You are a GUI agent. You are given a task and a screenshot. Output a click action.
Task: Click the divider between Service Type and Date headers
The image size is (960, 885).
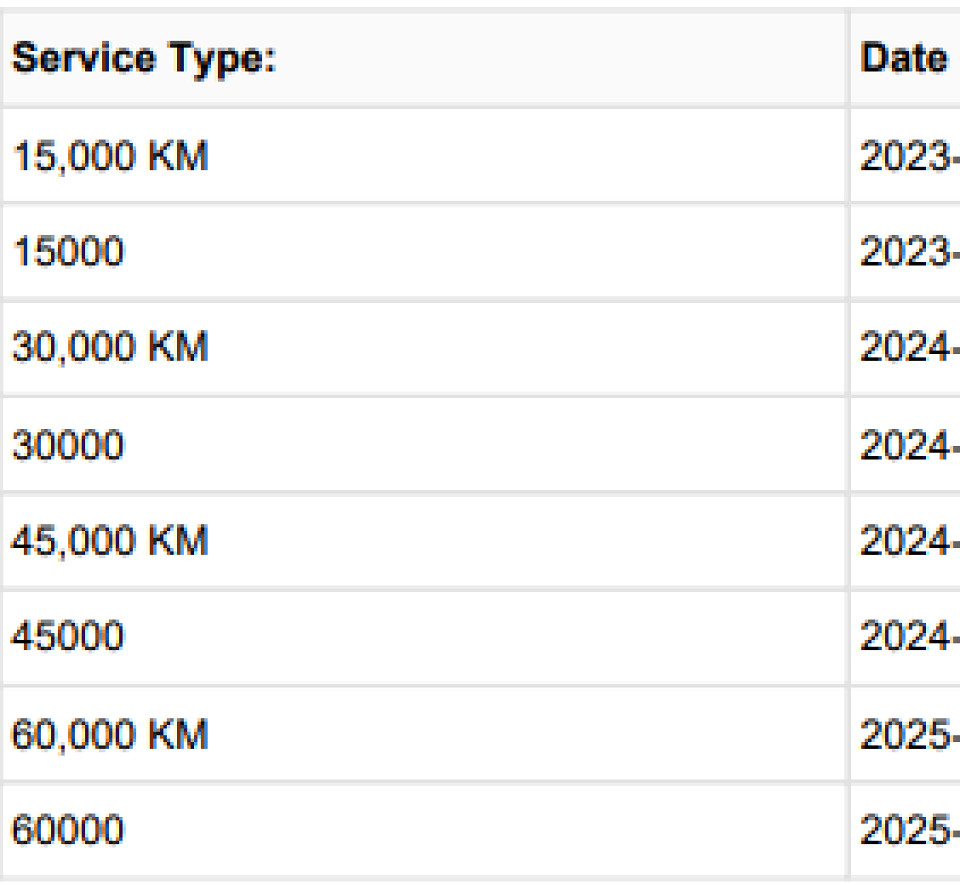click(848, 59)
